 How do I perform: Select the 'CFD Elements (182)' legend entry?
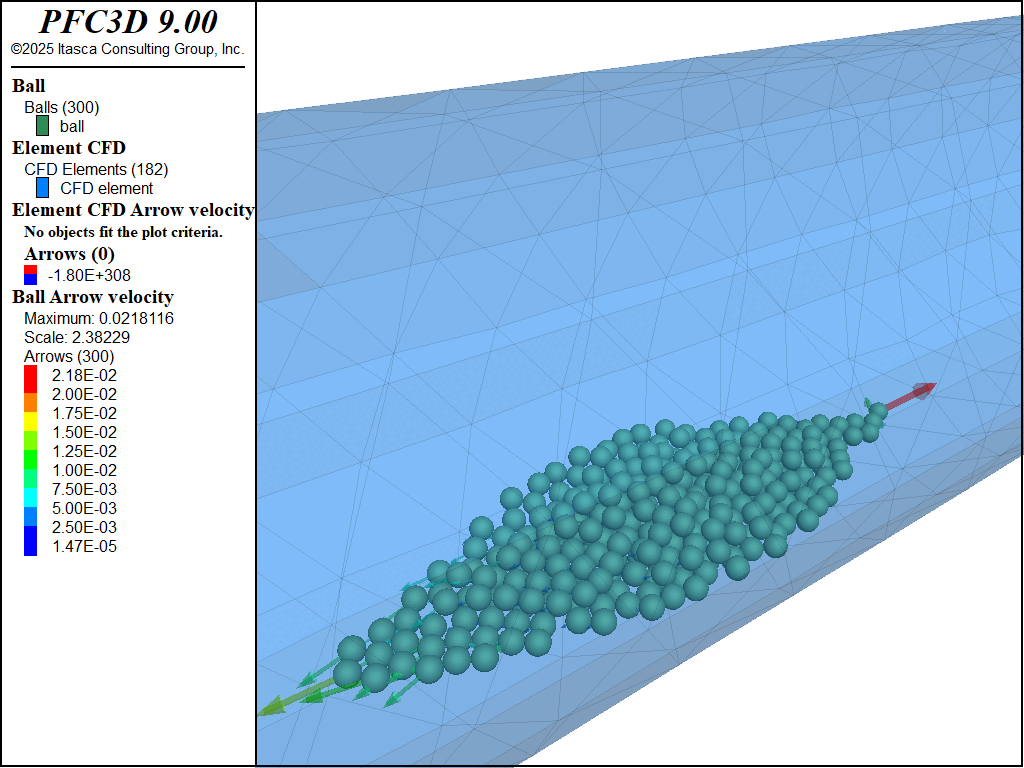click(96, 169)
